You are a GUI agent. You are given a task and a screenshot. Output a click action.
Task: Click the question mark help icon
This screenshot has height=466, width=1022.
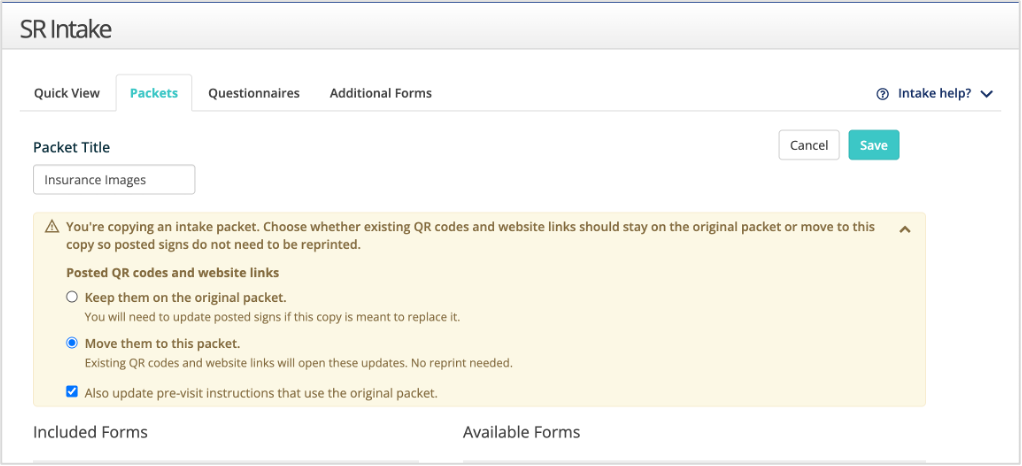[x=883, y=94]
